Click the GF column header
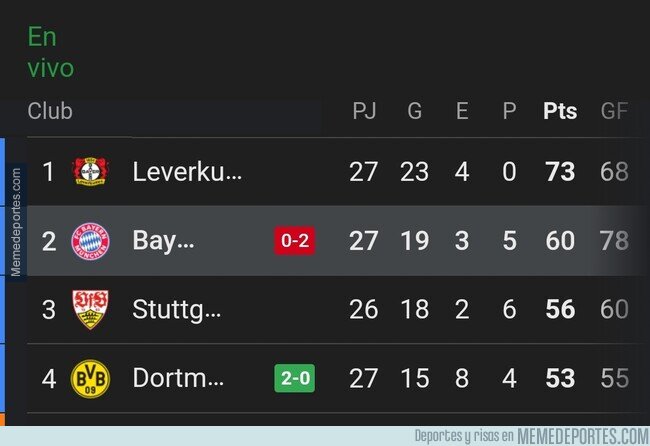Viewport: 650px width, 446px height. tap(614, 111)
